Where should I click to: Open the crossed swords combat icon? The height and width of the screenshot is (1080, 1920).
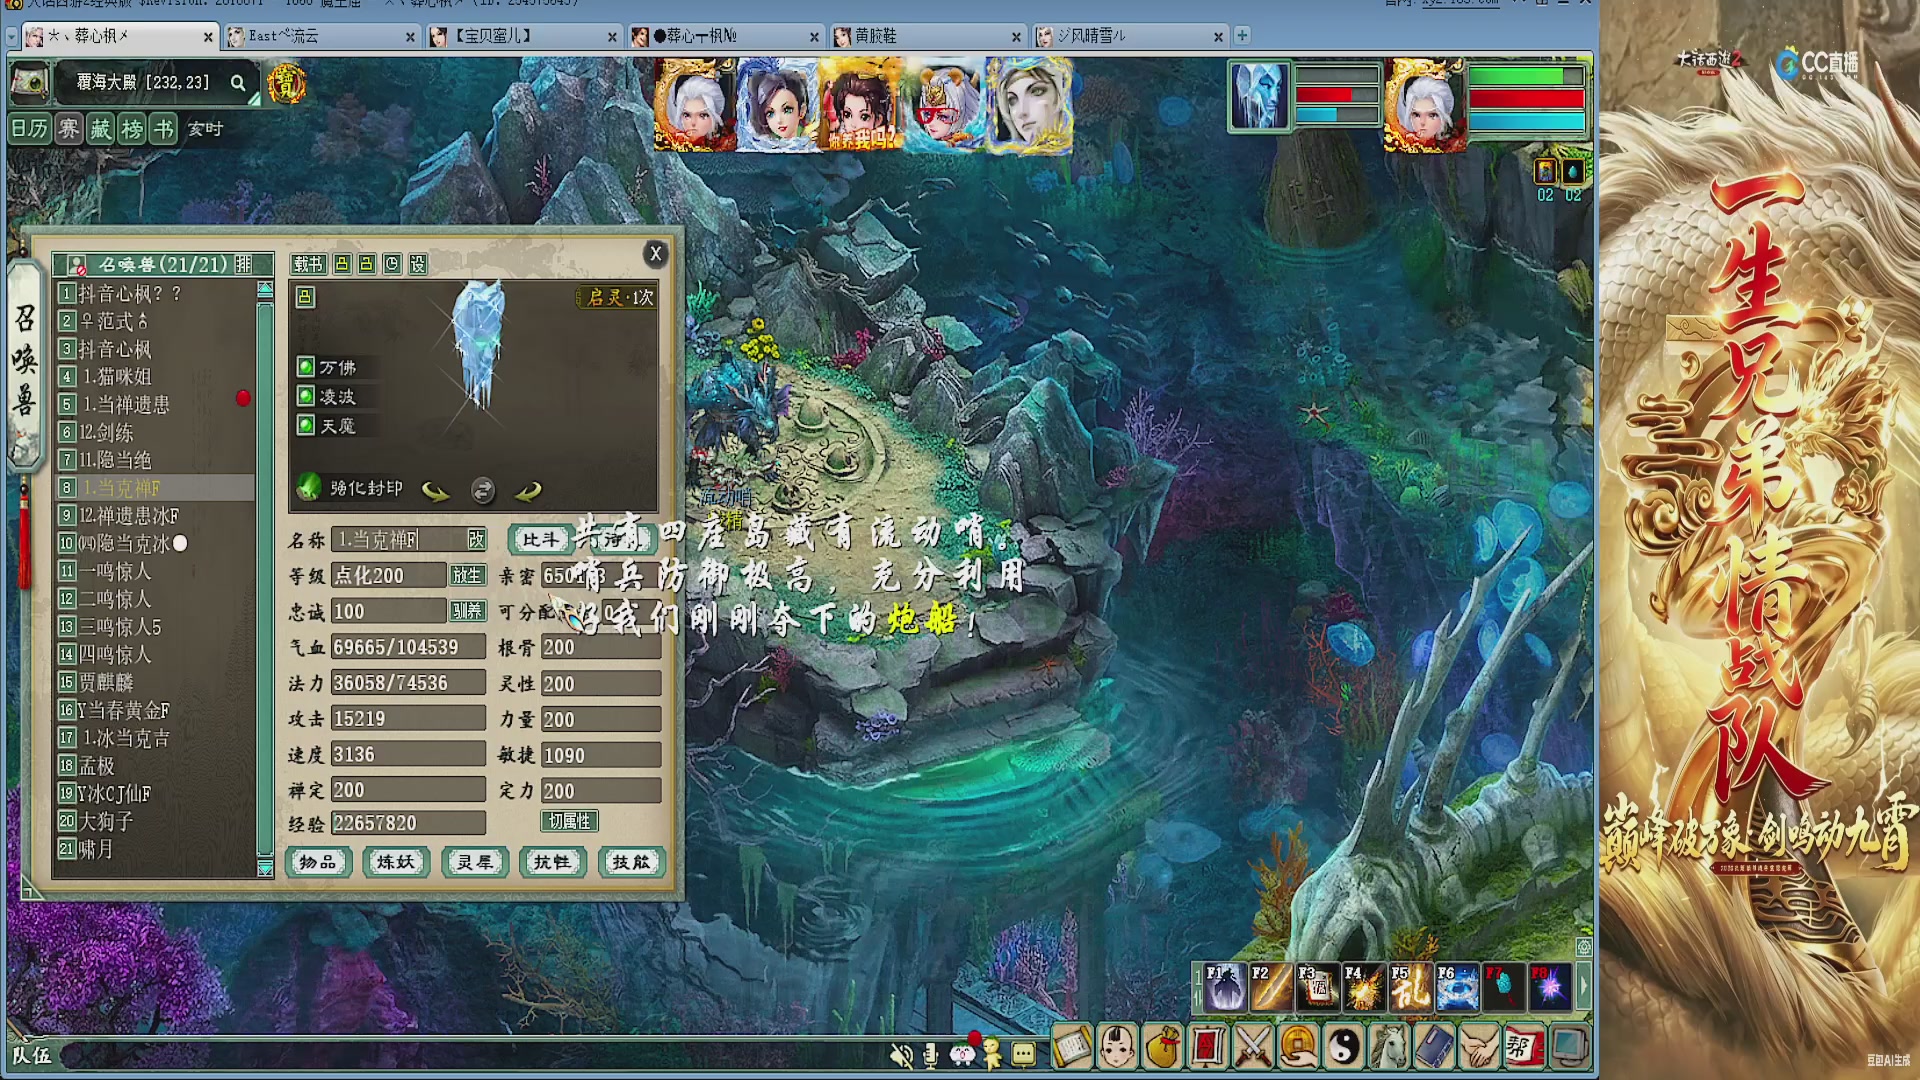(1253, 1048)
